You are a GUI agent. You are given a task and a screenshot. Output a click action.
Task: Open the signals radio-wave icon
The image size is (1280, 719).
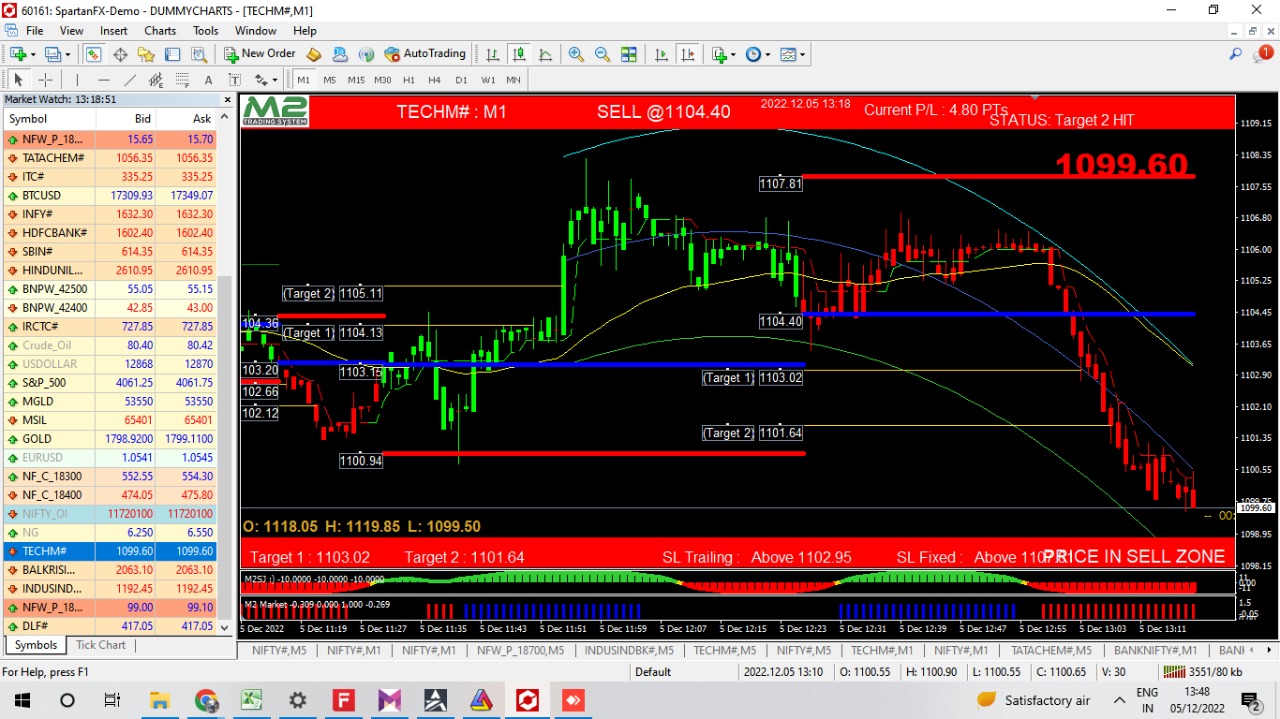pos(366,54)
